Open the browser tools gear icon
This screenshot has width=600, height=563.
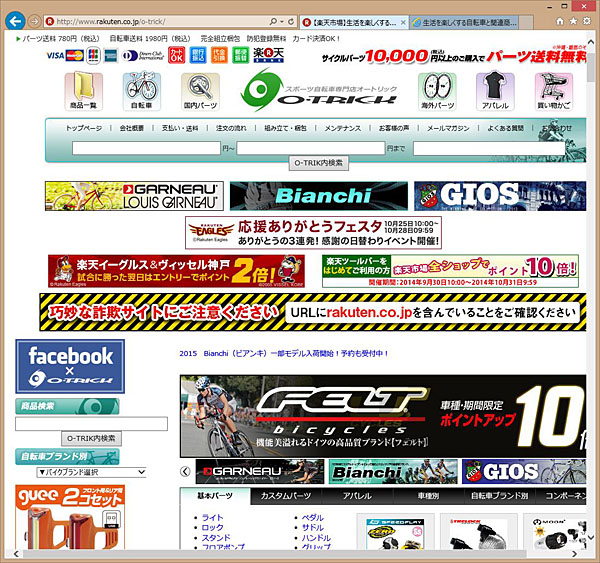click(x=587, y=21)
